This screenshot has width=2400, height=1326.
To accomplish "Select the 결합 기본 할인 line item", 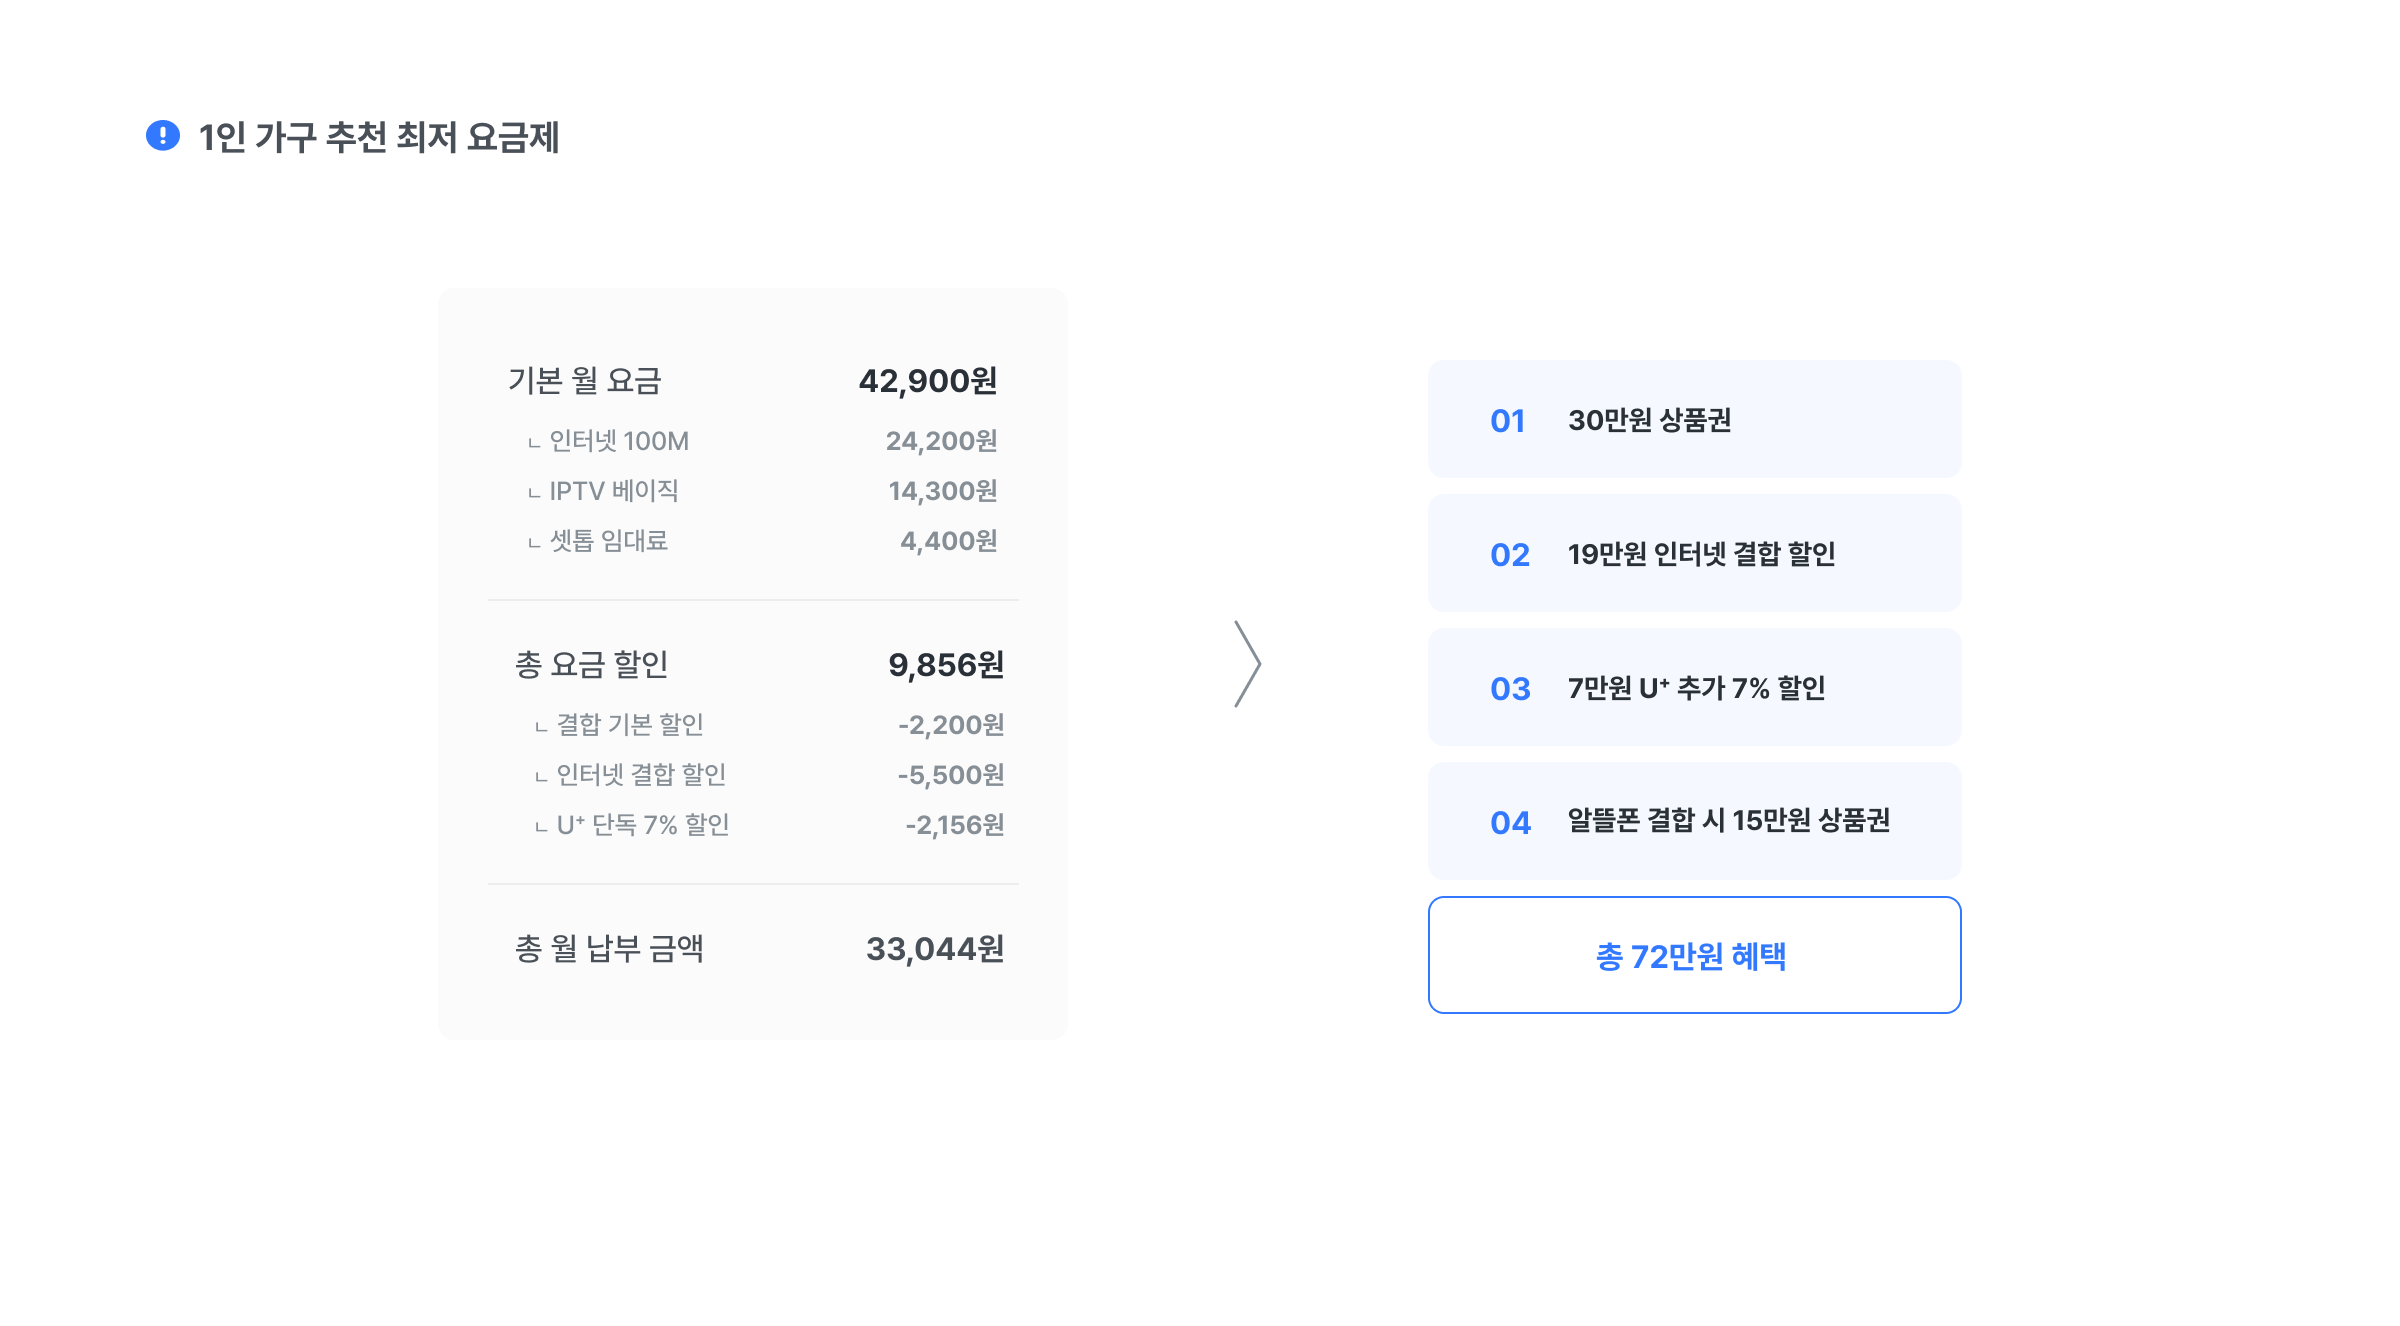I will pos(630,725).
